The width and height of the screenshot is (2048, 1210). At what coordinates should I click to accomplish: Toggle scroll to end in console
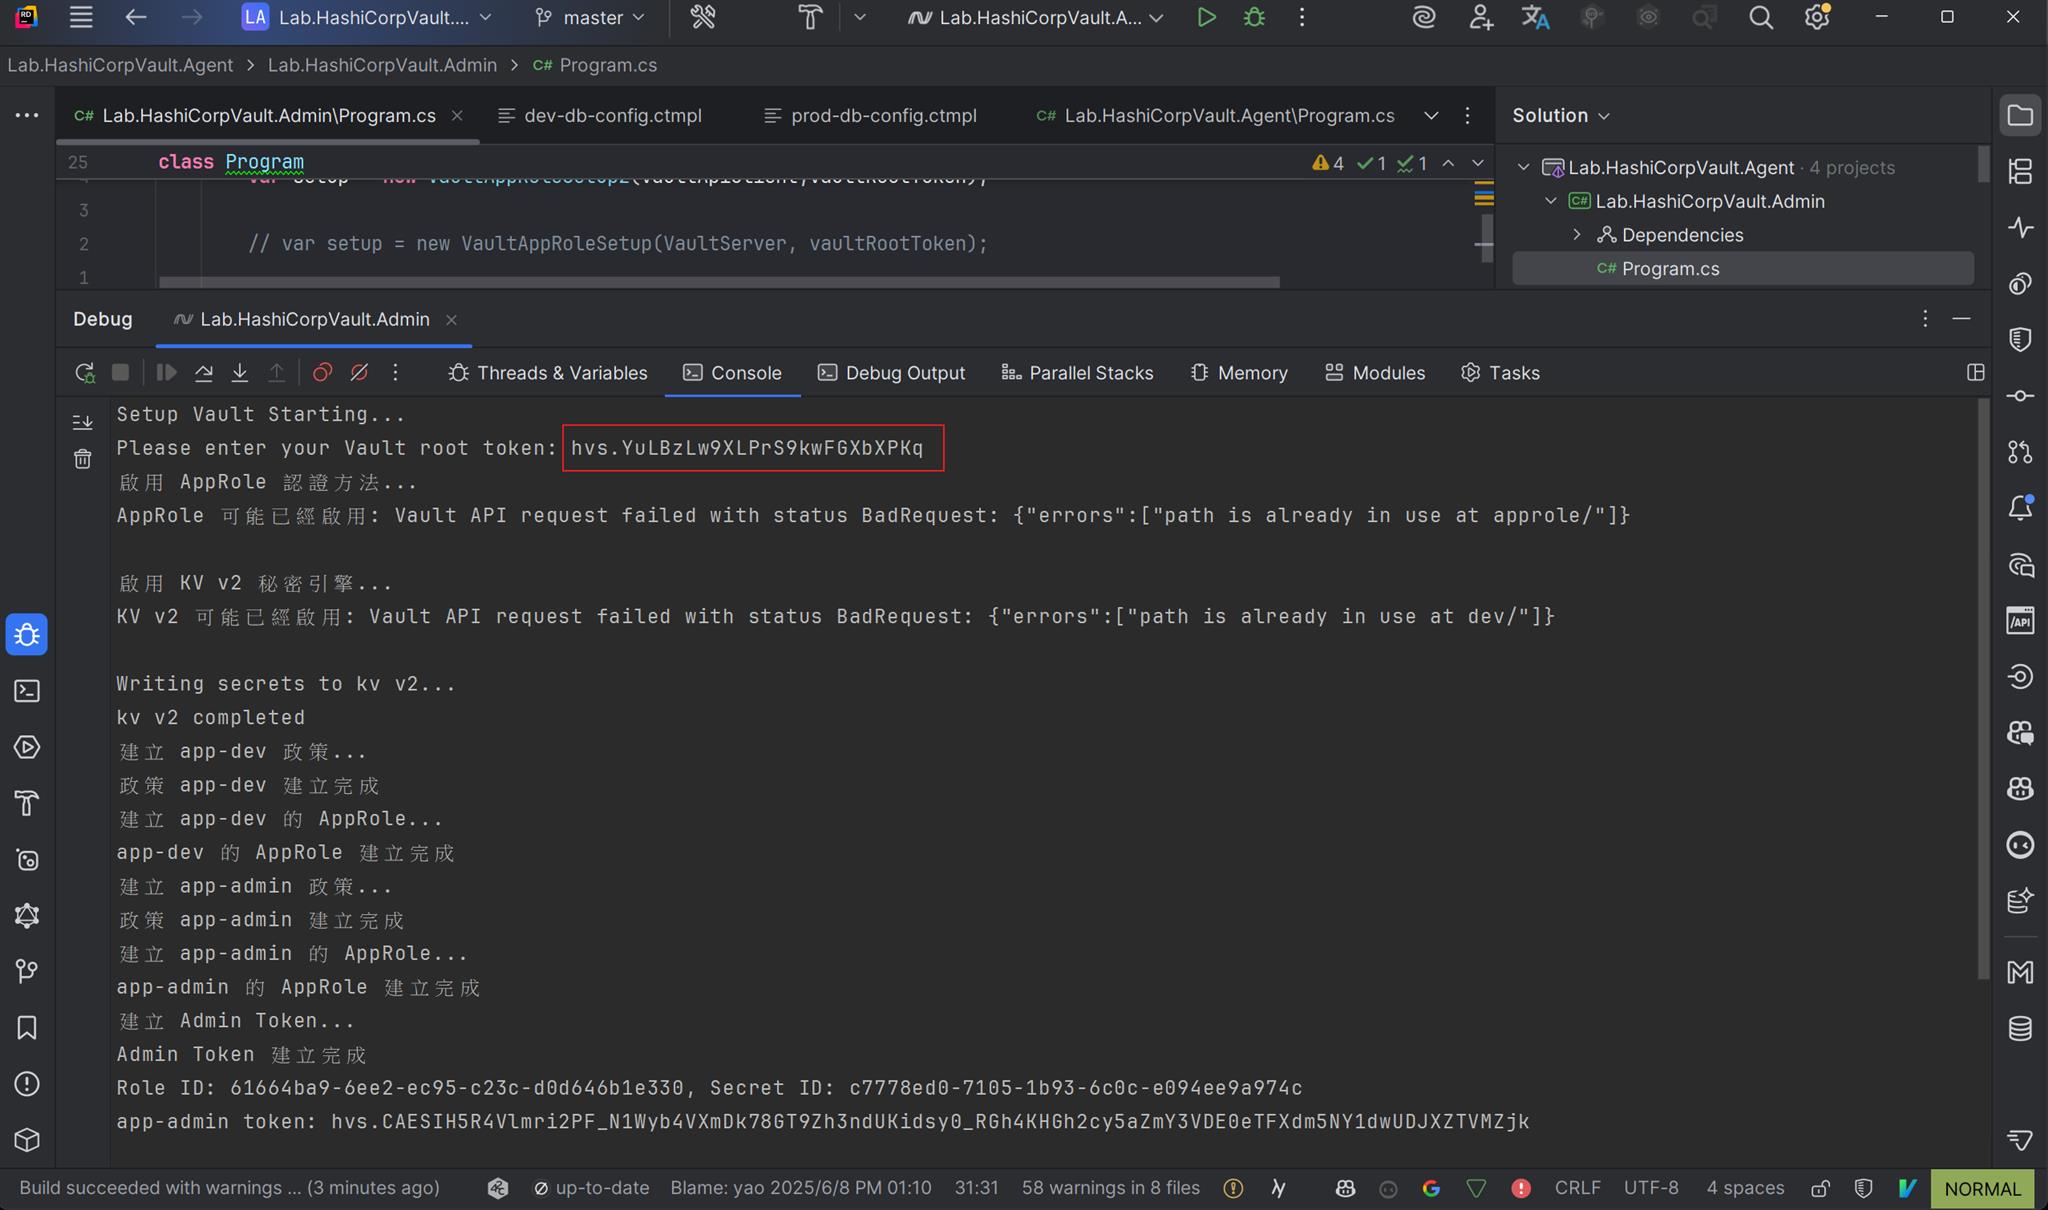click(83, 422)
